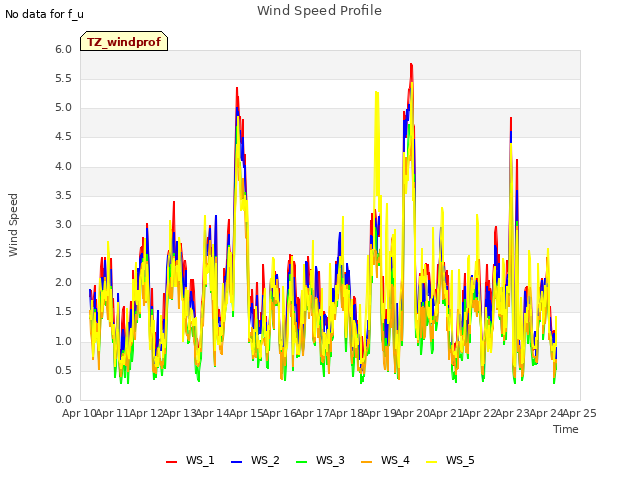640x480 pixels.
Task: Click the Wind Speed Profile chart title
Action: (319, 11)
